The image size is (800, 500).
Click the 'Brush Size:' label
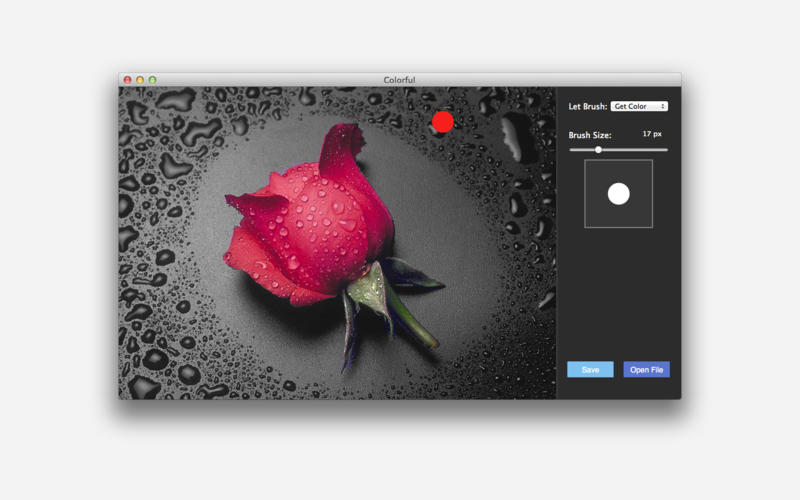coord(590,135)
